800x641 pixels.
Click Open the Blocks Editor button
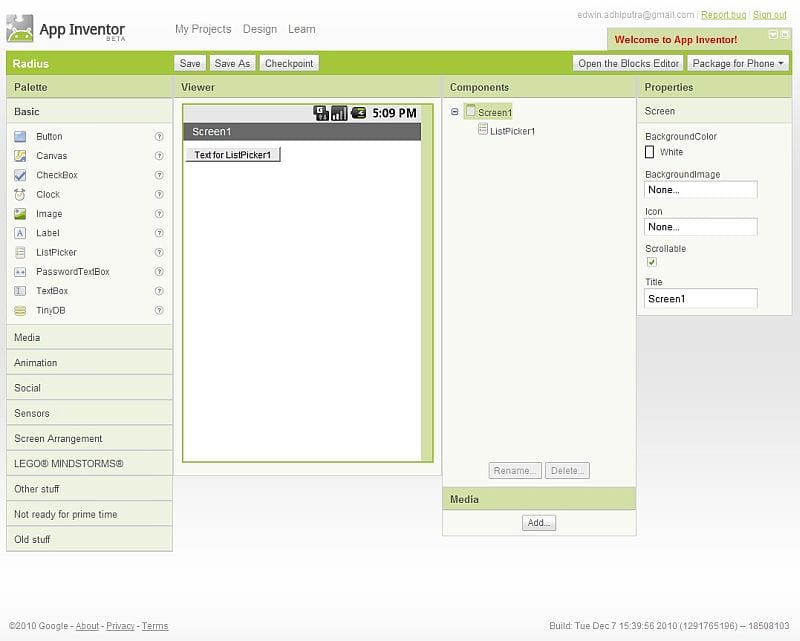[x=628, y=63]
